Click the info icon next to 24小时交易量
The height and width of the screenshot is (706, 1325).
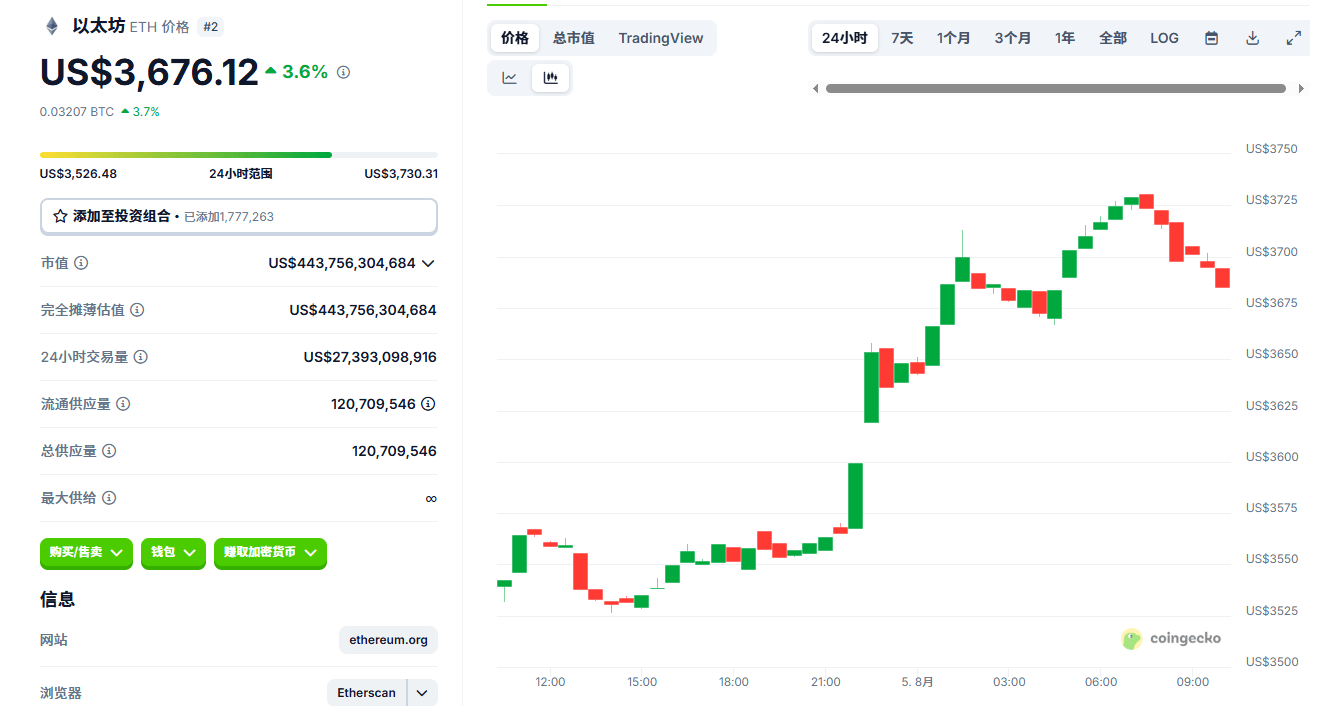[141, 357]
